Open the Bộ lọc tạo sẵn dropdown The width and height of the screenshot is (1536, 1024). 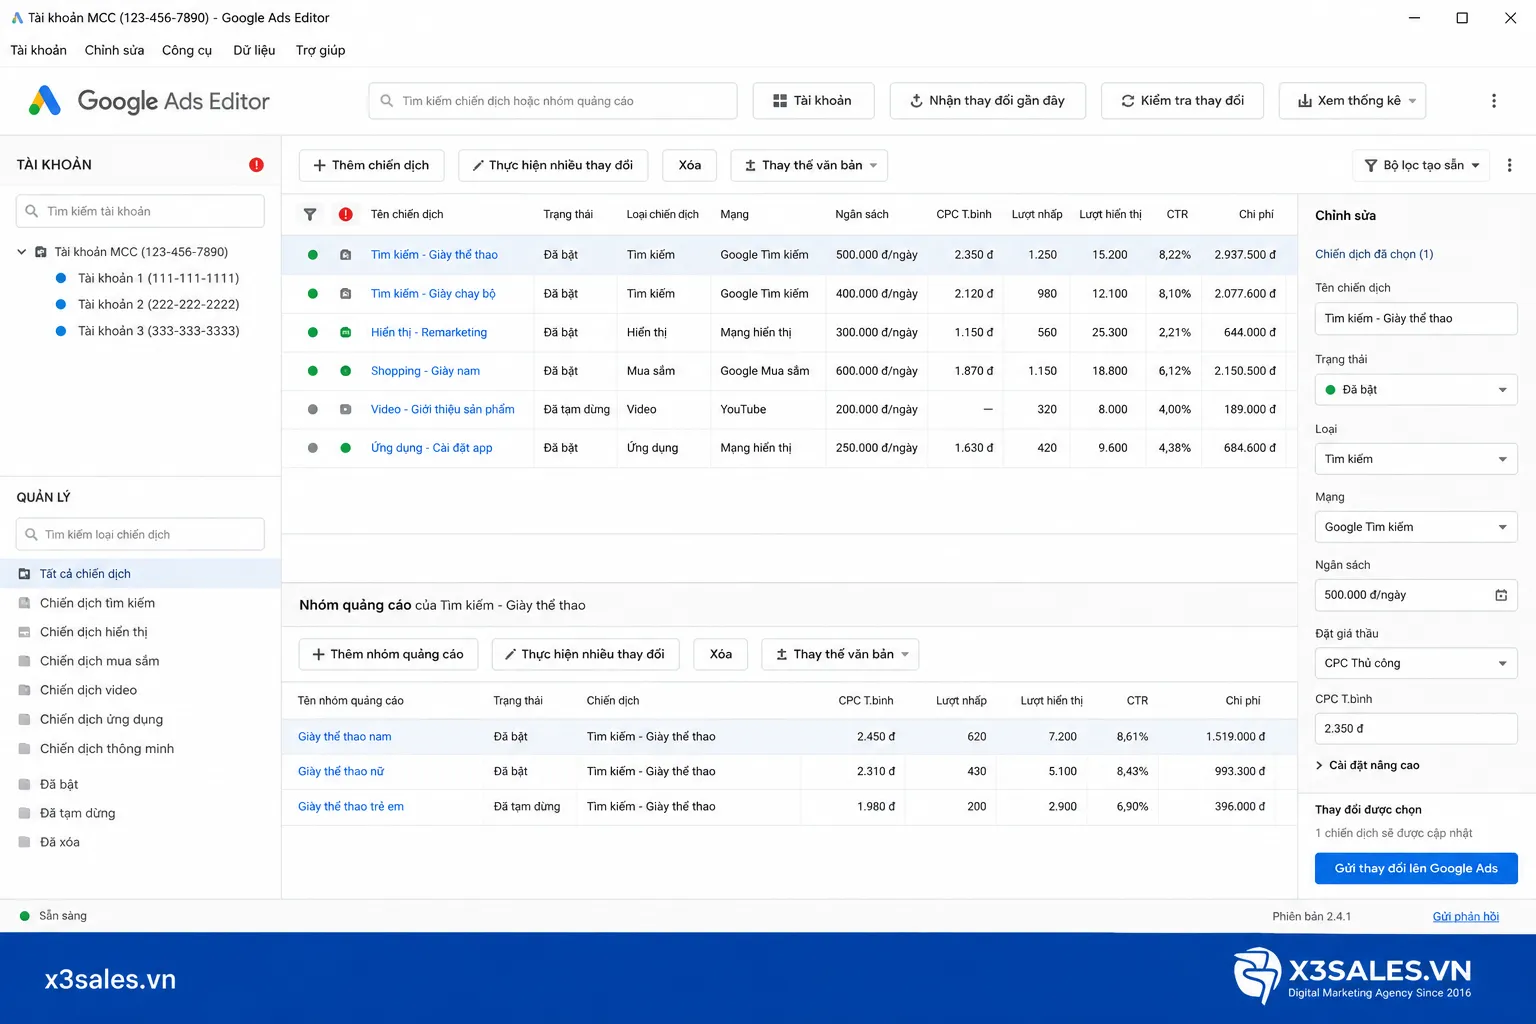pyautogui.click(x=1421, y=165)
